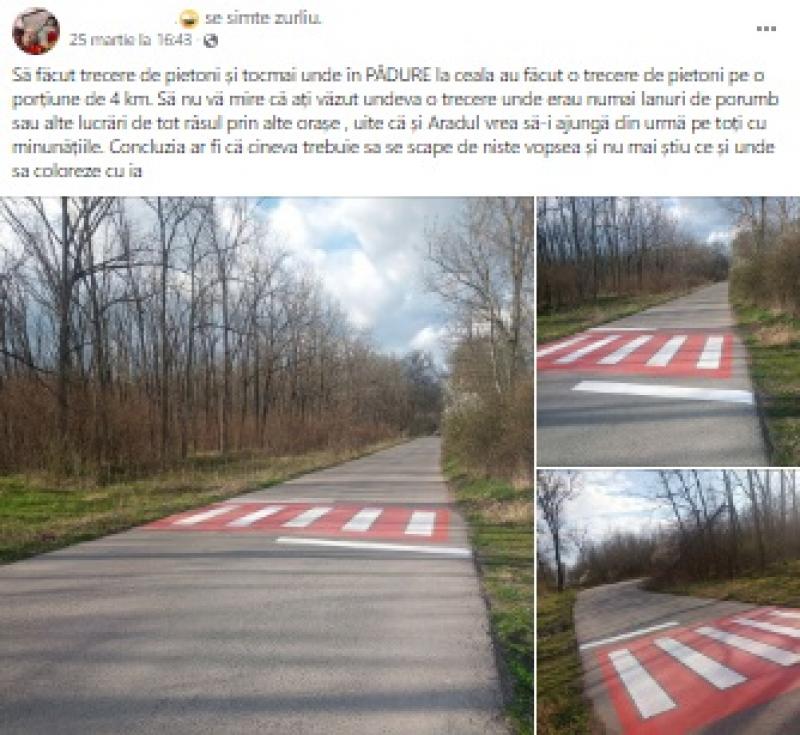Viewport: 800px width, 735px height.
Task: Click the public globe audience icon
Action: [211, 40]
